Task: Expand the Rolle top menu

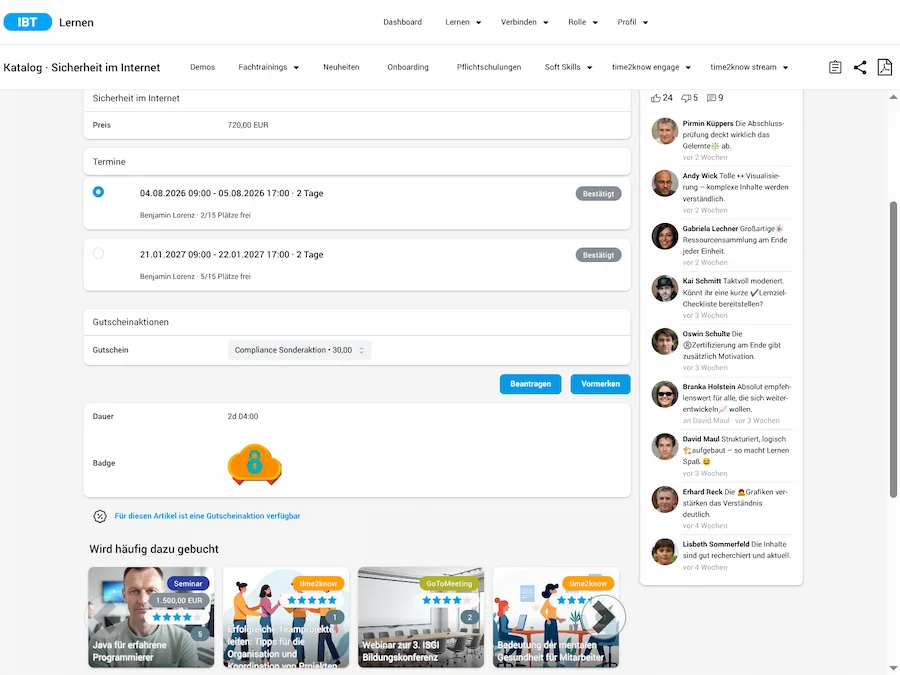Action: (x=583, y=22)
